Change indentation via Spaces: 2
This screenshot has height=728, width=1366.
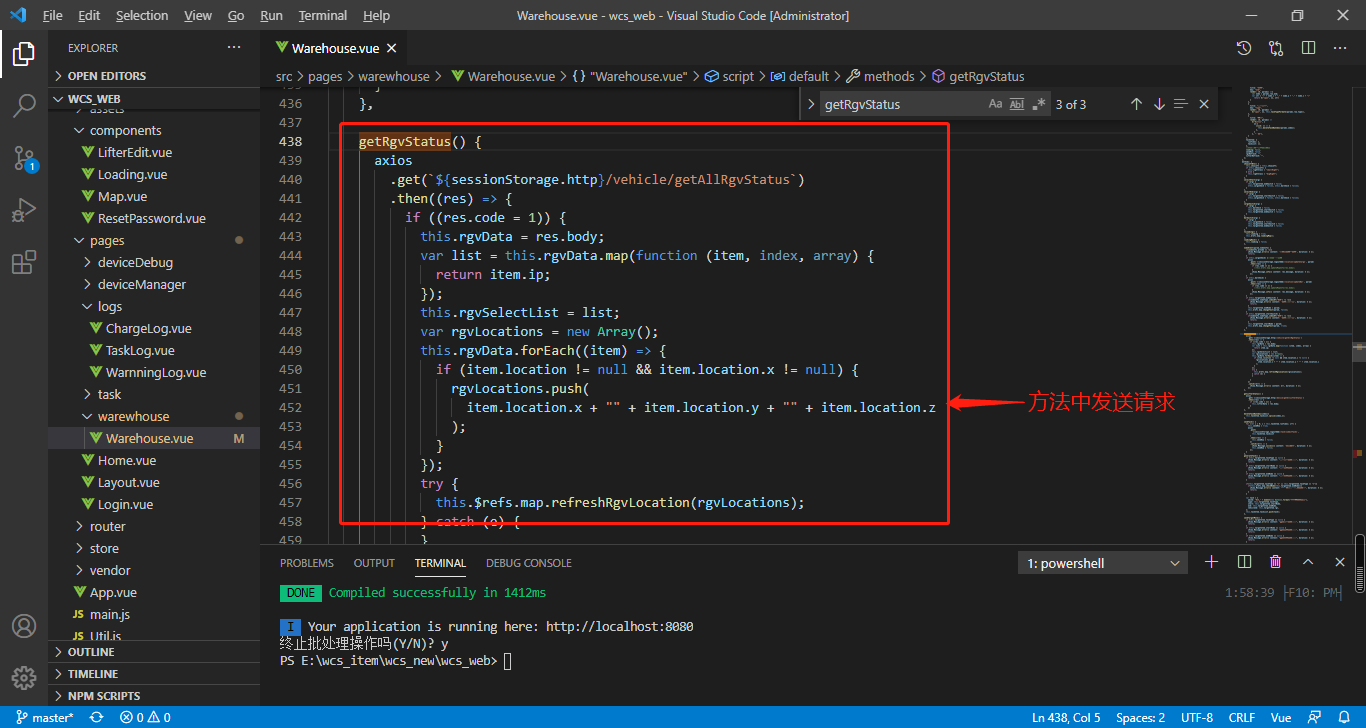1140,717
